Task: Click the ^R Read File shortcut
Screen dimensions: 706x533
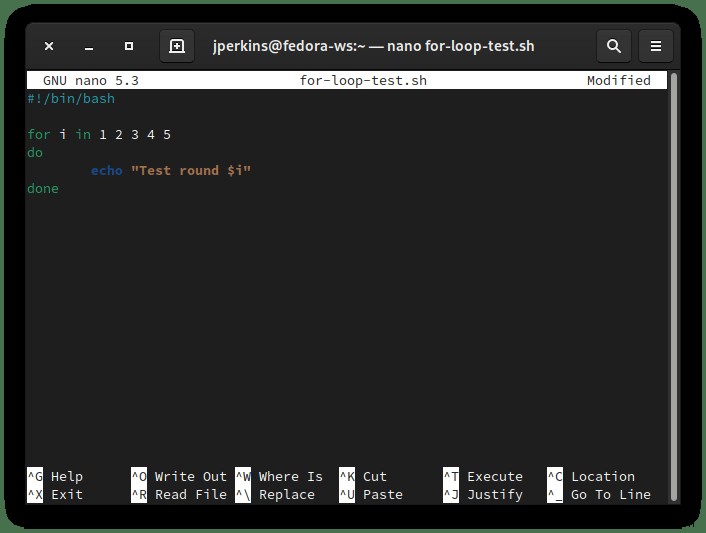Action: [x=179, y=494]
